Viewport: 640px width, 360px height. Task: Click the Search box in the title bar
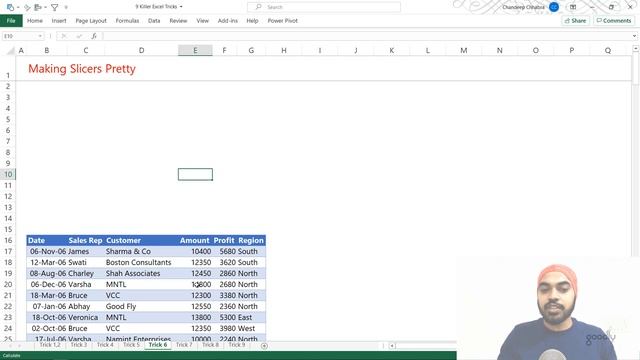324,7
